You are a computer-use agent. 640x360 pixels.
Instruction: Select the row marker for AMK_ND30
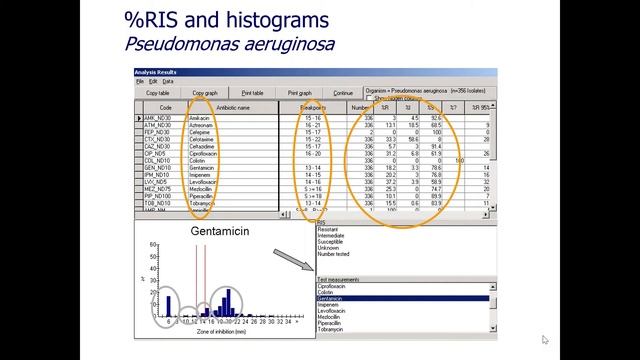tap(139, 118)
